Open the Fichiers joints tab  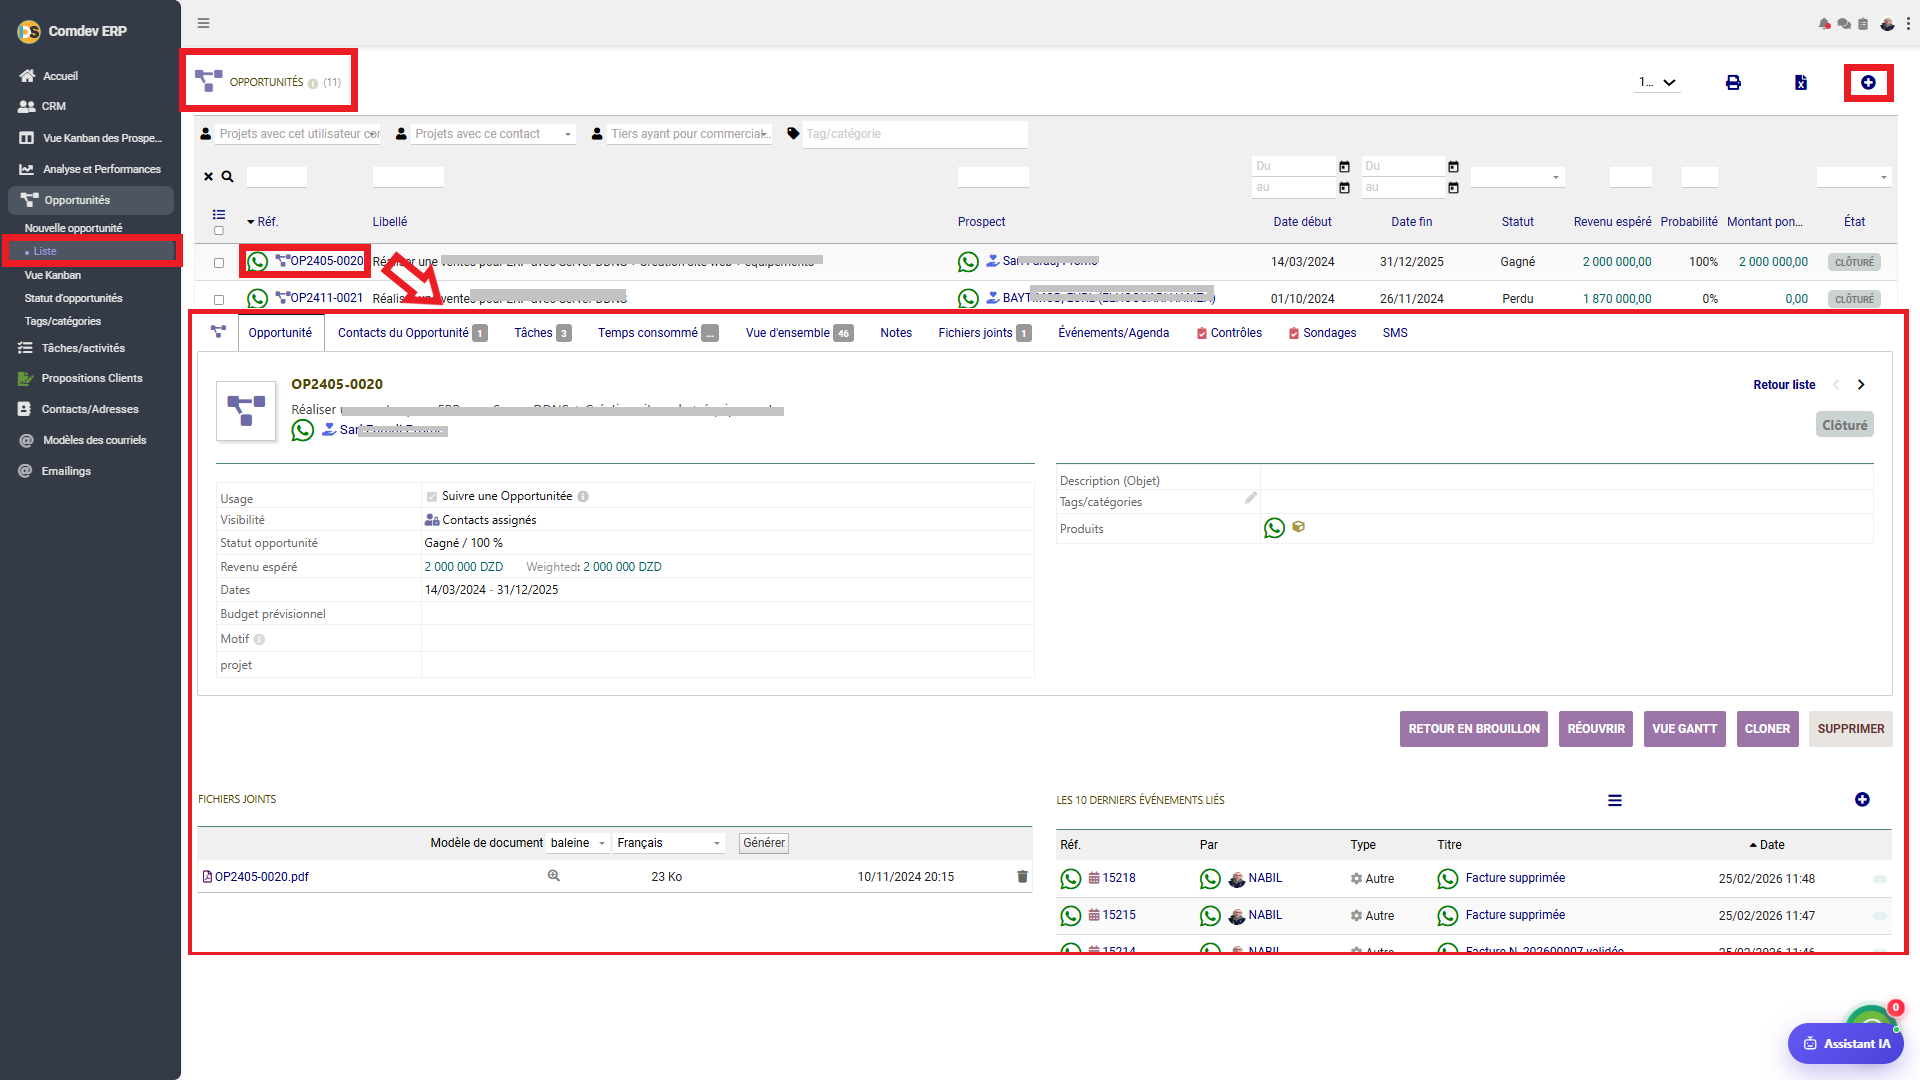point(984,333)
